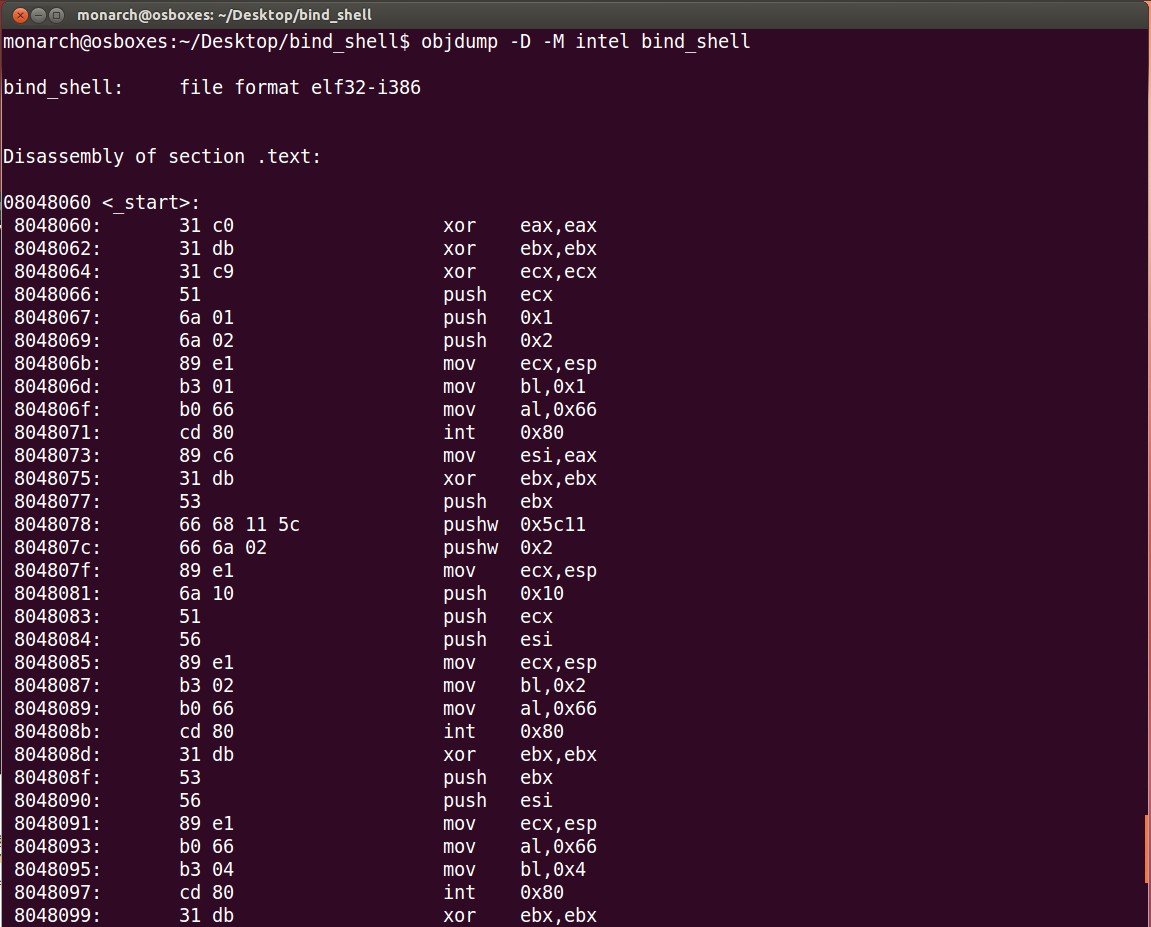Click address '8048060:' in the listing
Screen dimensions: 1151x927
(x=57, y=225)
